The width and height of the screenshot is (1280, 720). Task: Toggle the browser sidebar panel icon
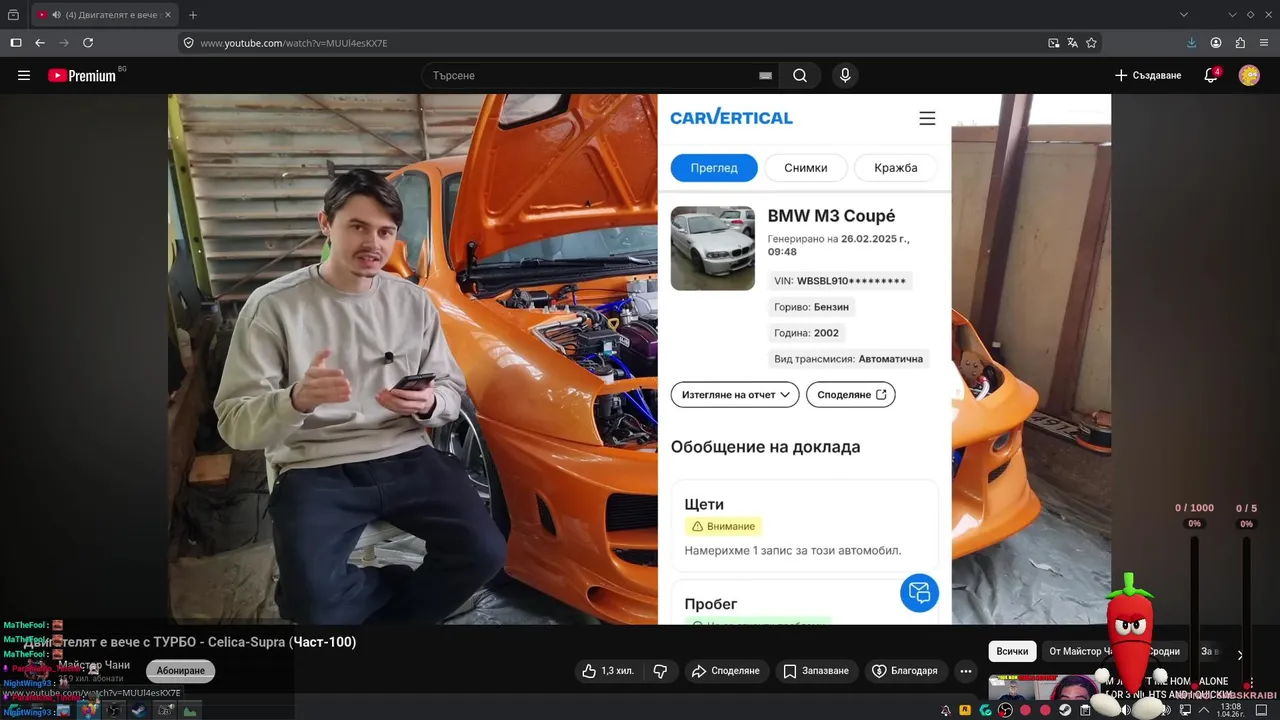pos(16,43)
